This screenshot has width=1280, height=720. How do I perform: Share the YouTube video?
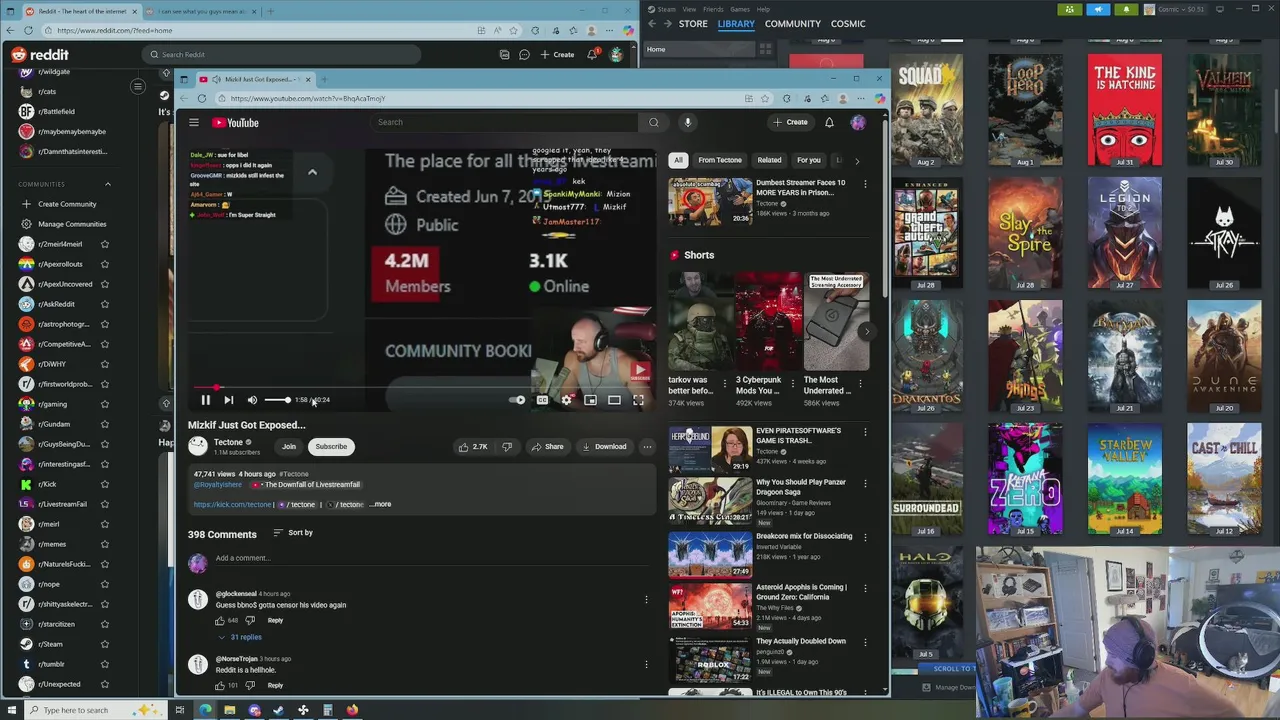point(547,447)
